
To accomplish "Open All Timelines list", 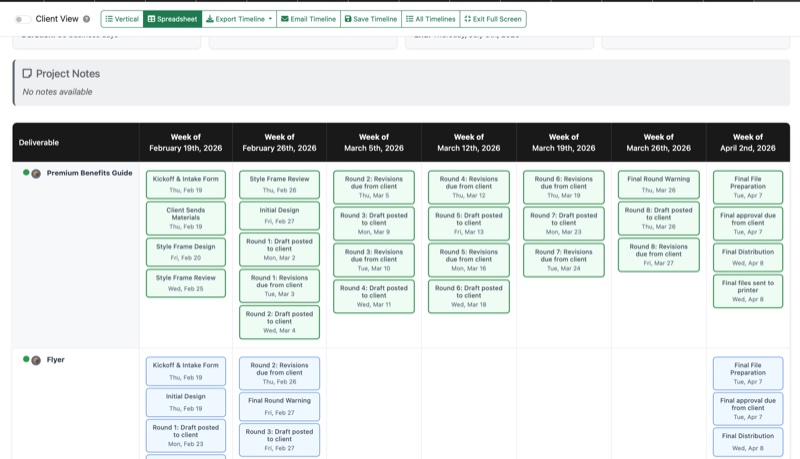I will click(431, 19).
